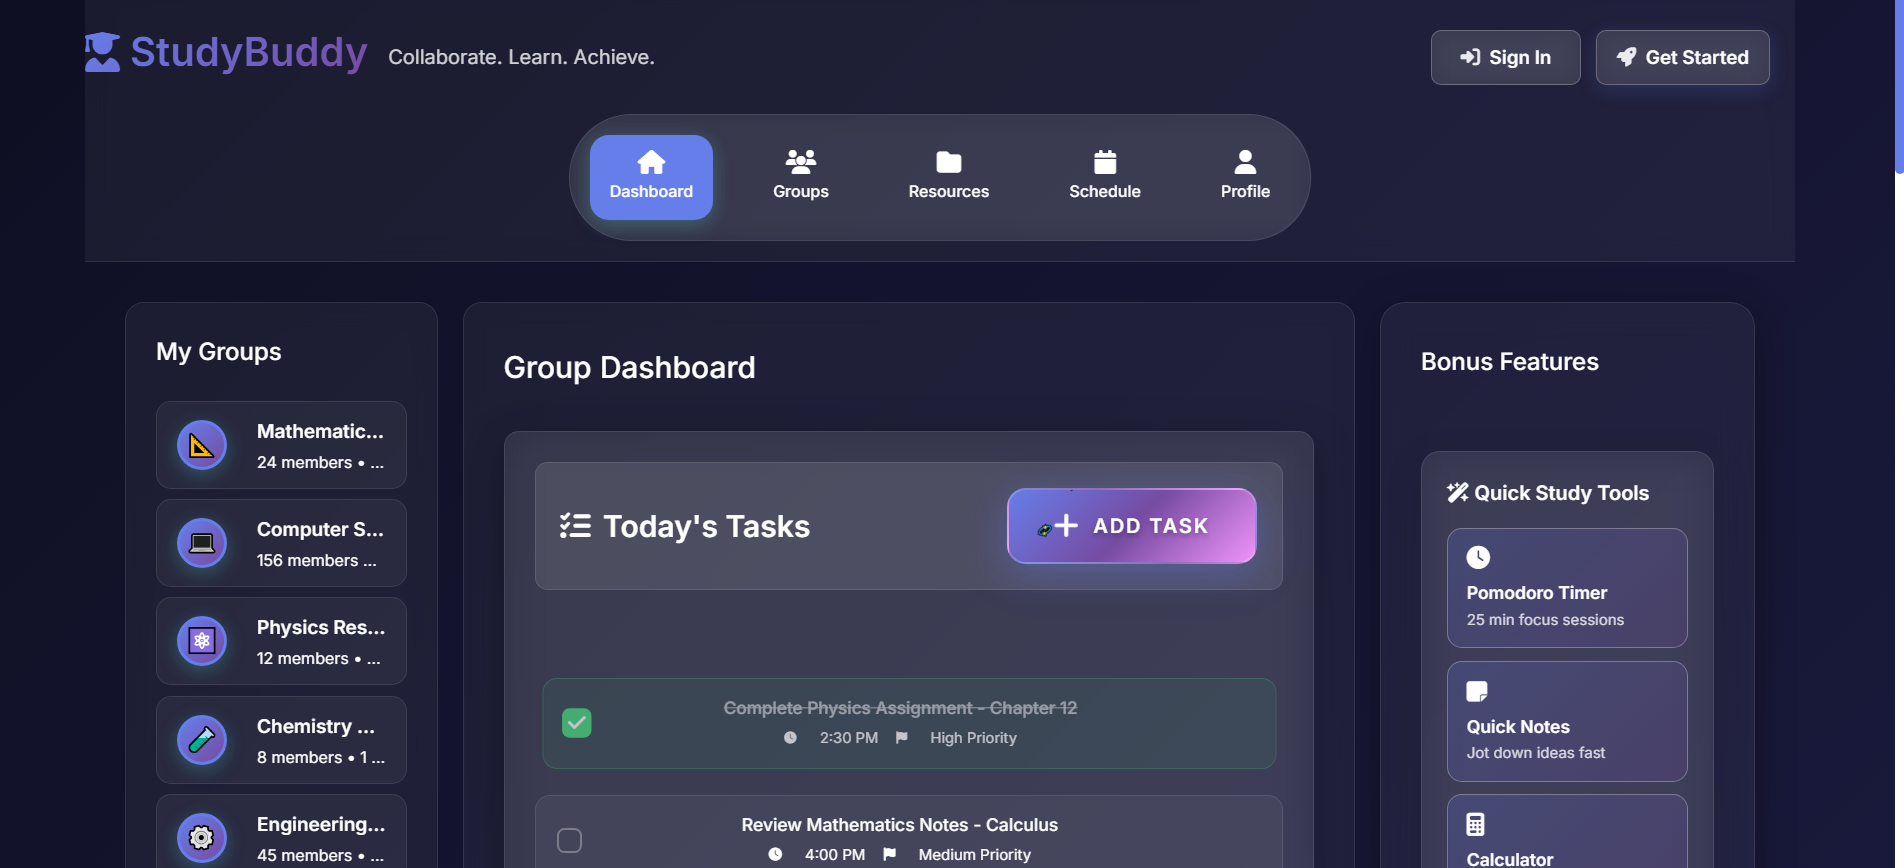Open the Chemistry test tube icon
The width and height of the screenshot is (1904, 868).
tap(202, 740)
